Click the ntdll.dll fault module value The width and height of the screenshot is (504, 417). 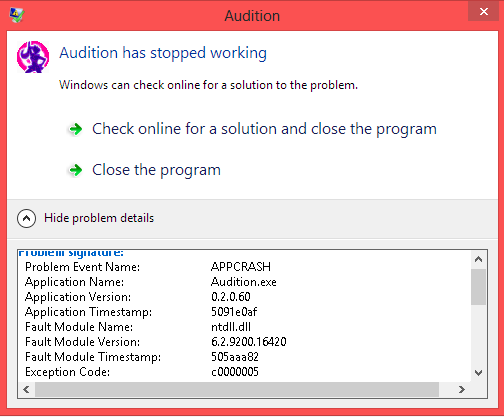pyautogui.click(x=231, y=327)
